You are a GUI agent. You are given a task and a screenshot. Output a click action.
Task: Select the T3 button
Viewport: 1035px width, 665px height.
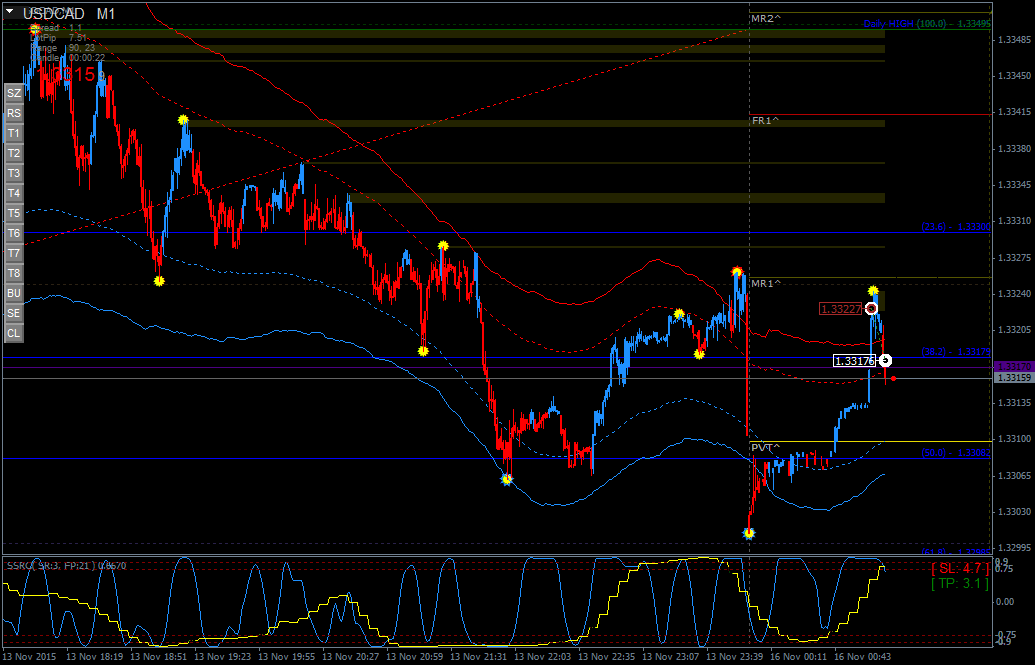[14, 173]
